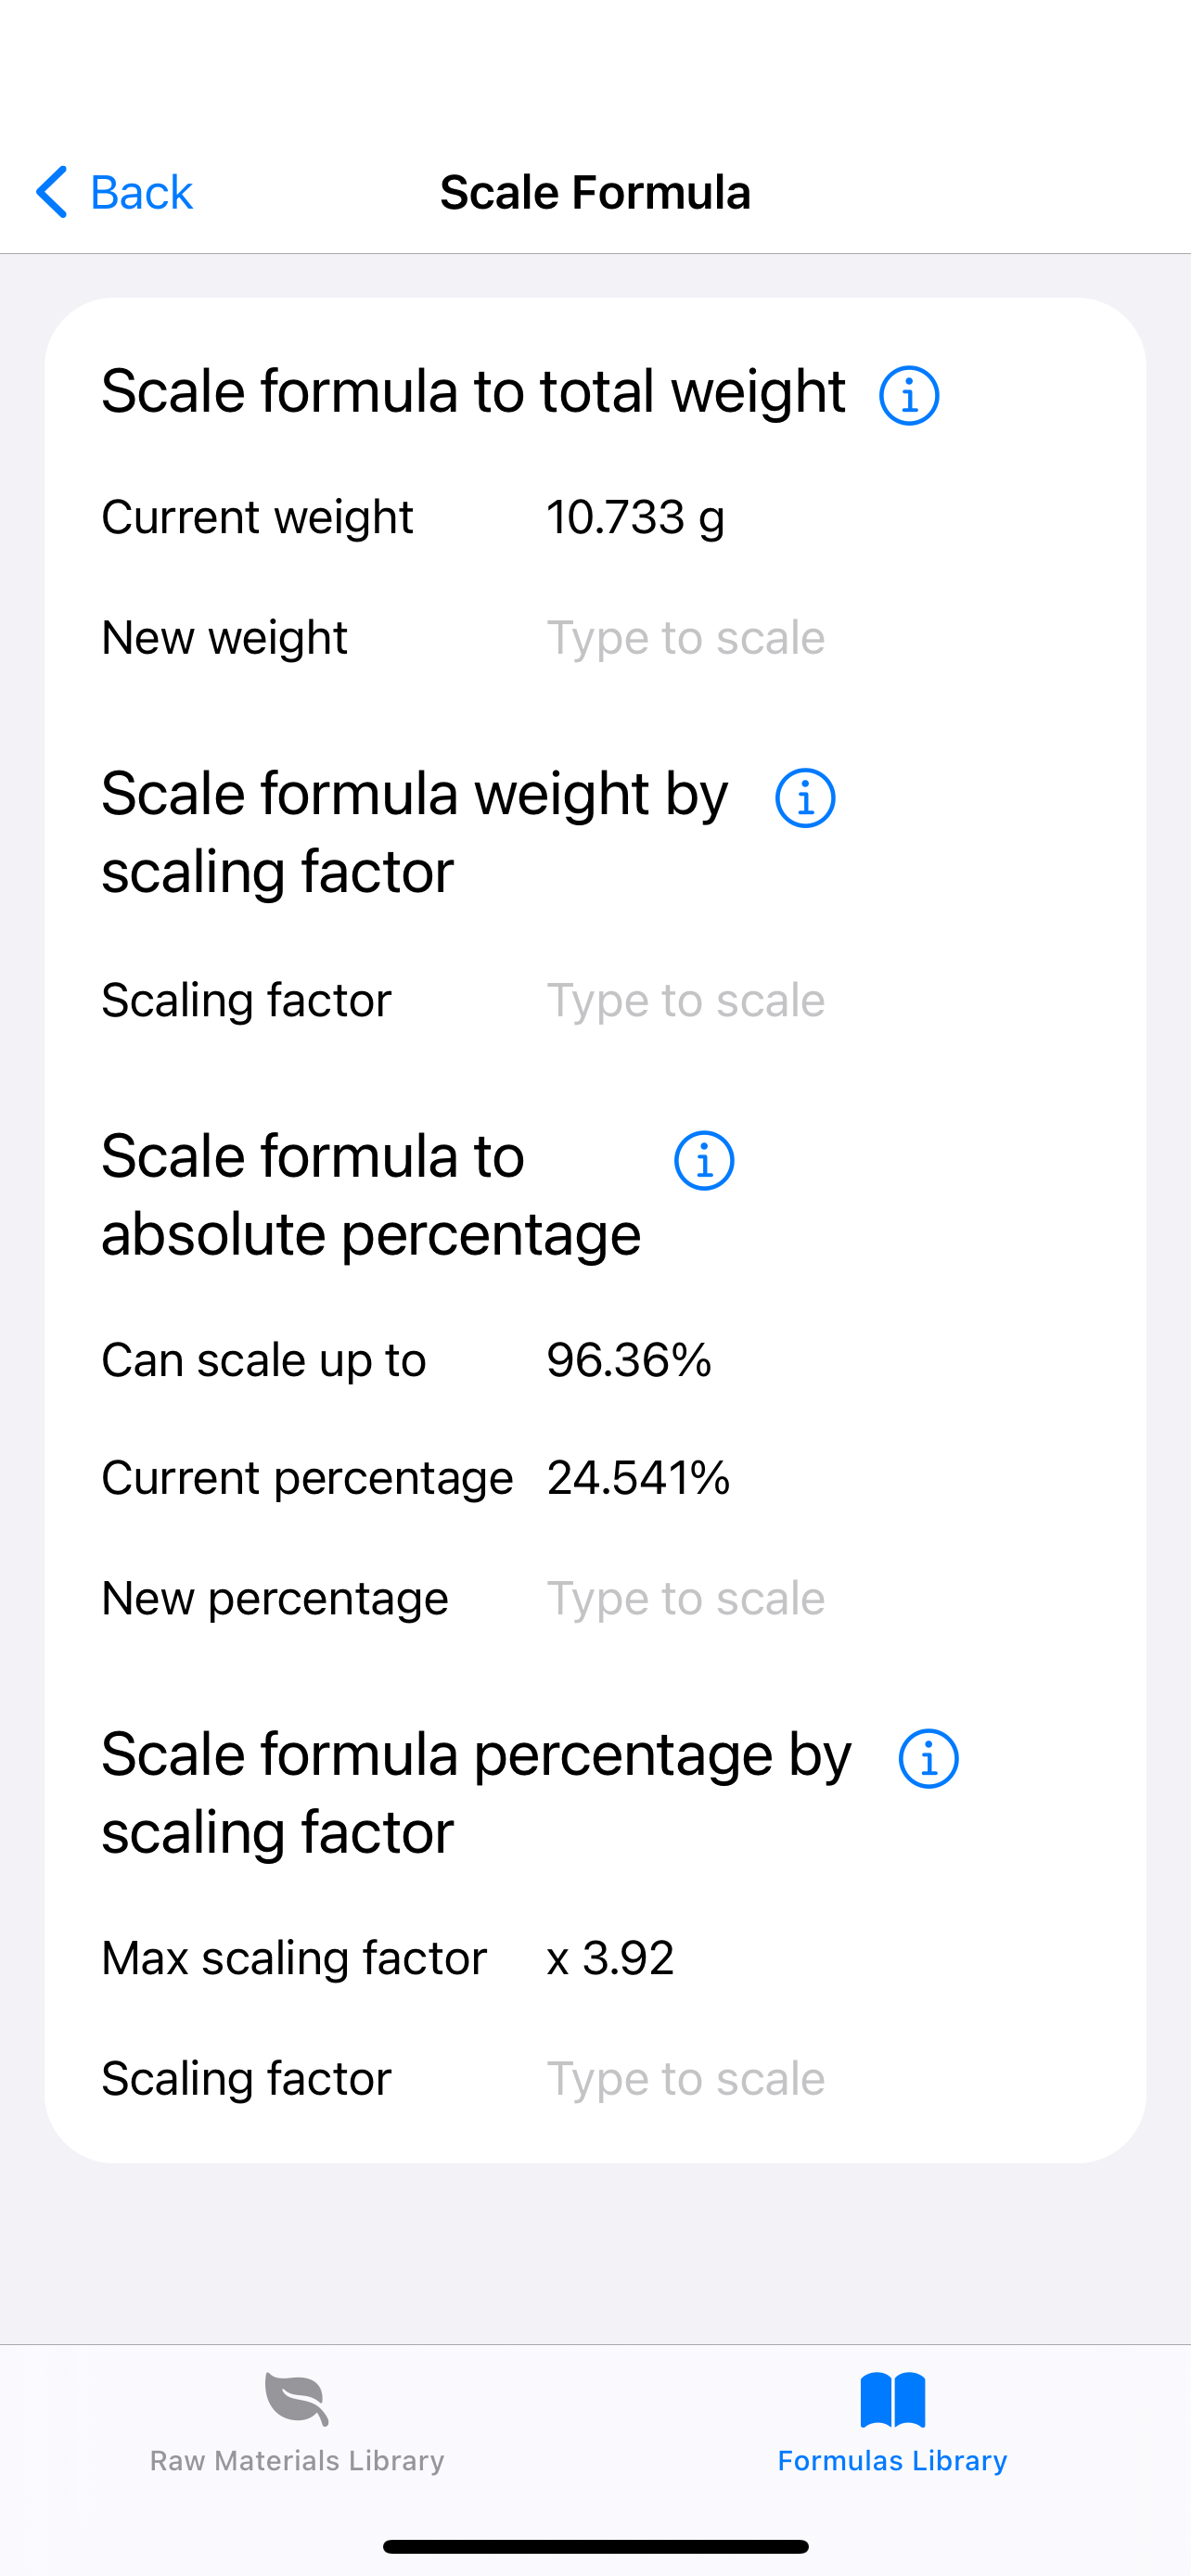Tap the 24.541% current percentage value
1191x2576 pixels.
tap(639, 1478)
